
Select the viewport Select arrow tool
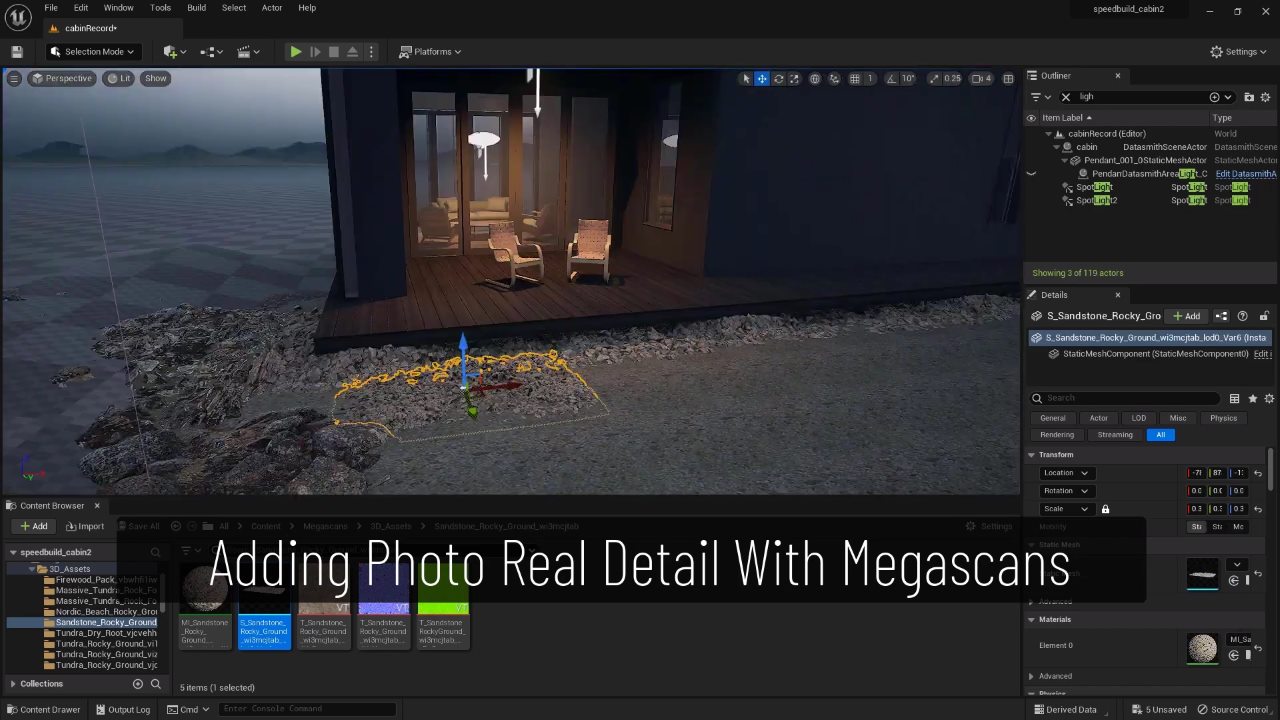coord(745,79)
